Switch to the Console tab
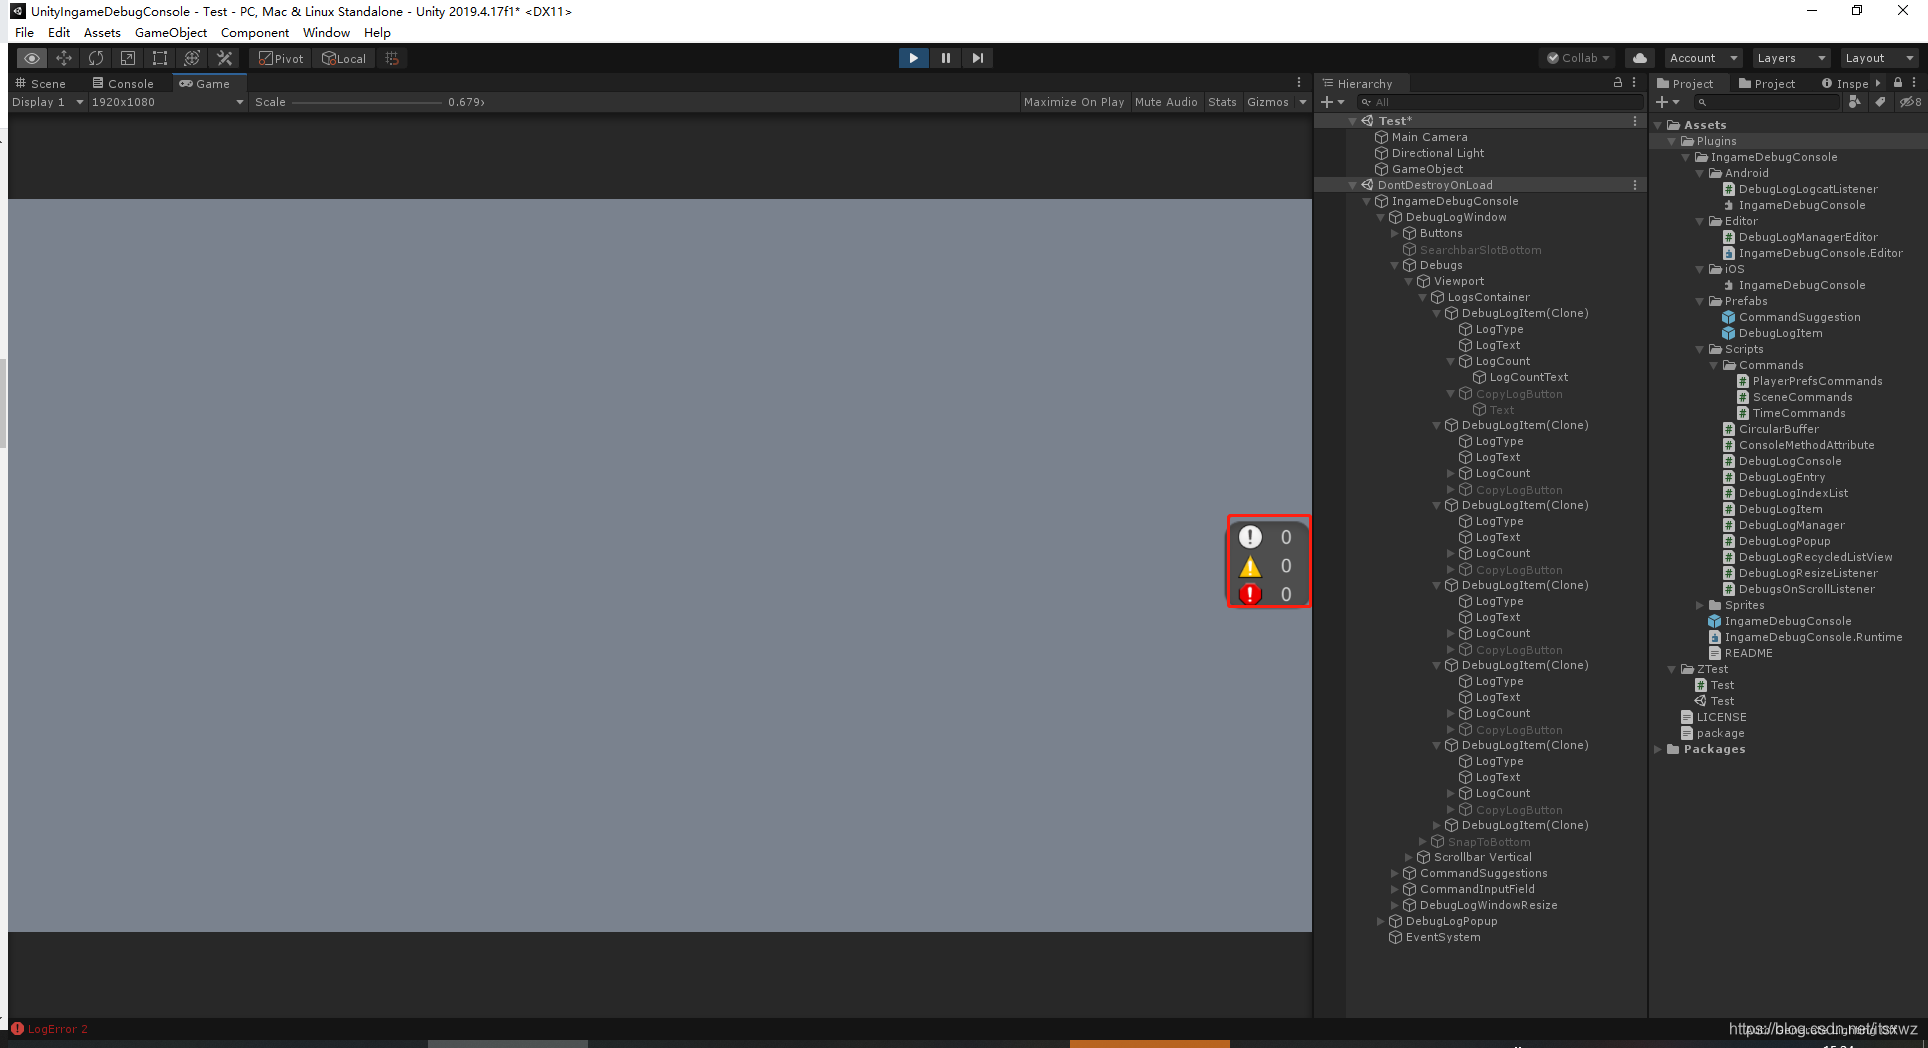The width and height of the screenshot is (1928, 1048). (x=123, y=84)
